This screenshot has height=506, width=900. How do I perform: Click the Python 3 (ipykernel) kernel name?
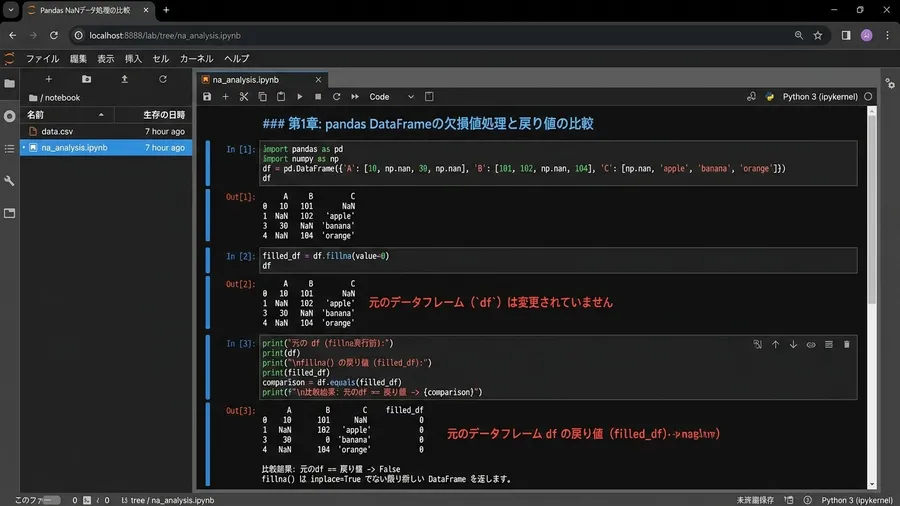click(820, 96)
